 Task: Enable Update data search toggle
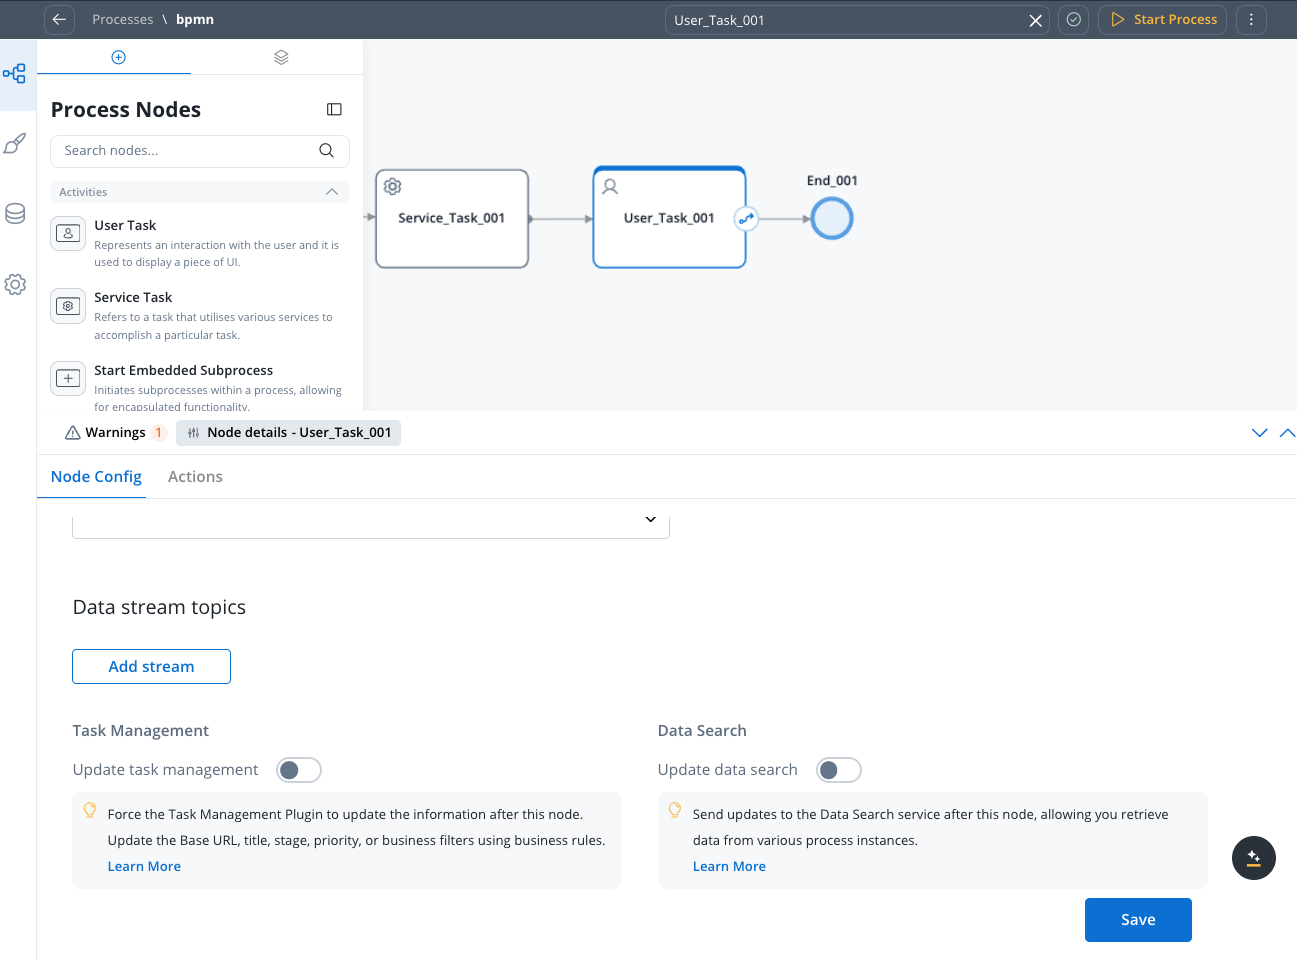838,770
